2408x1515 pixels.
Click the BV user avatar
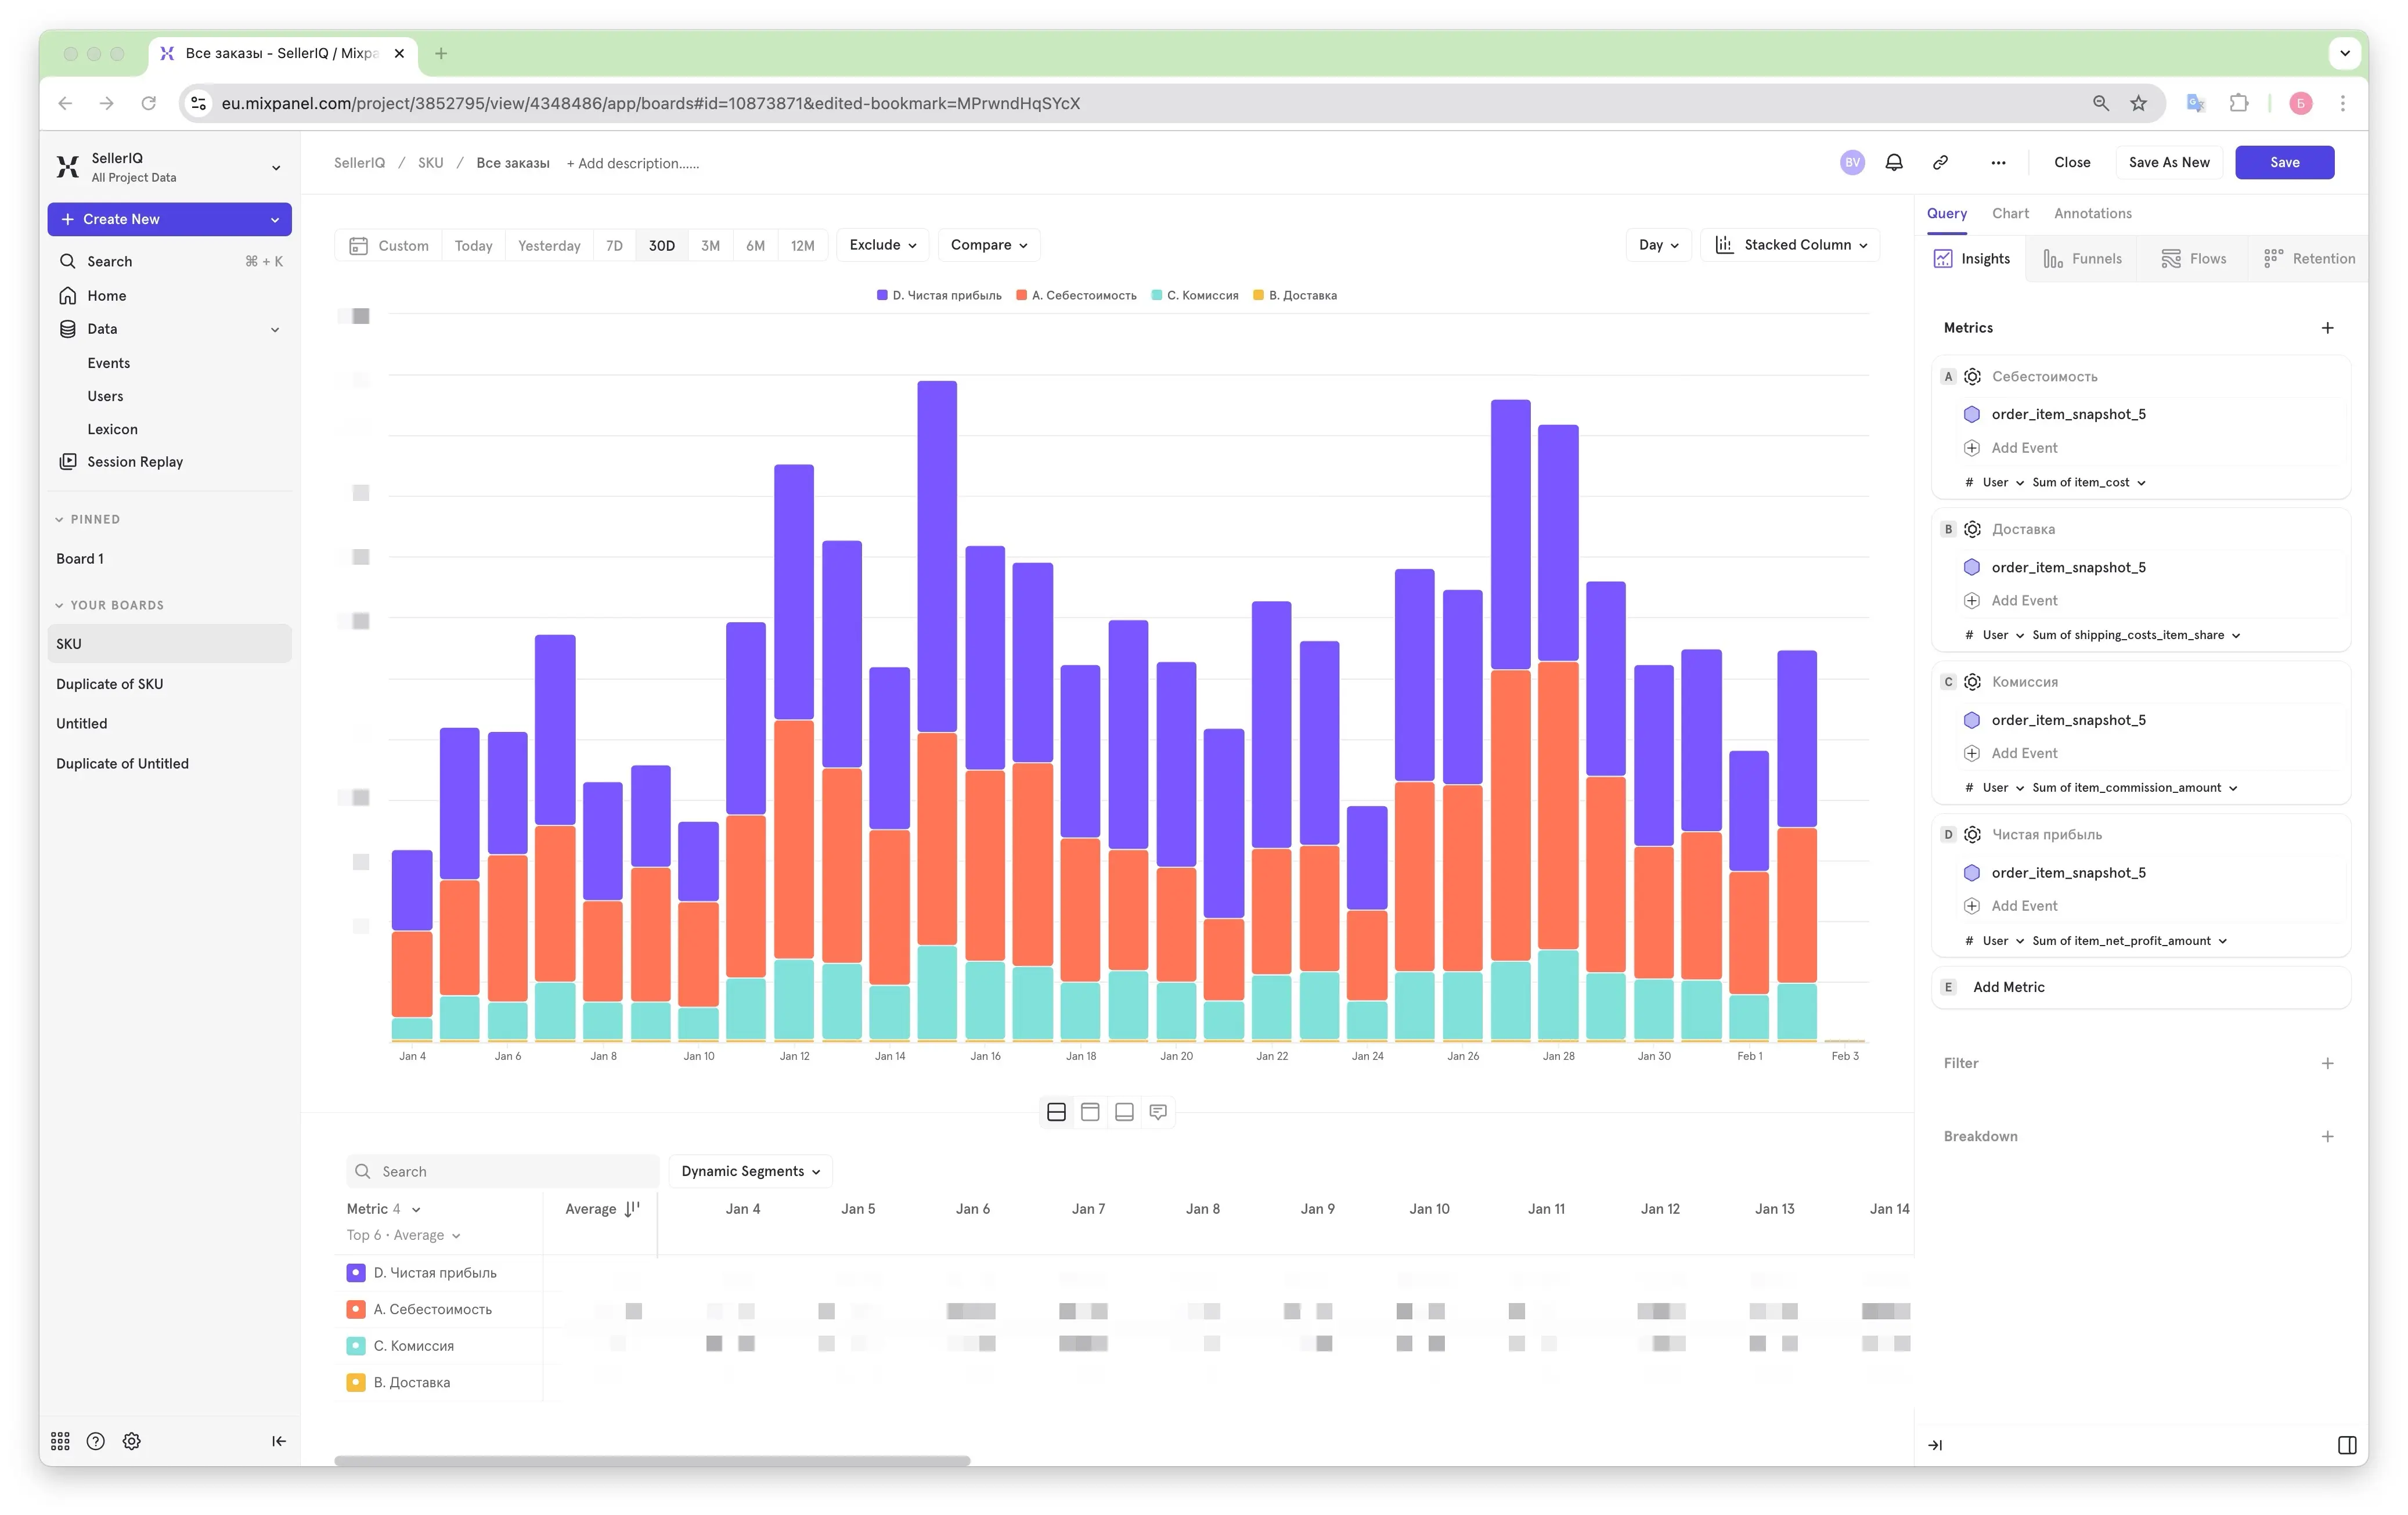(x=1852, y=163)
